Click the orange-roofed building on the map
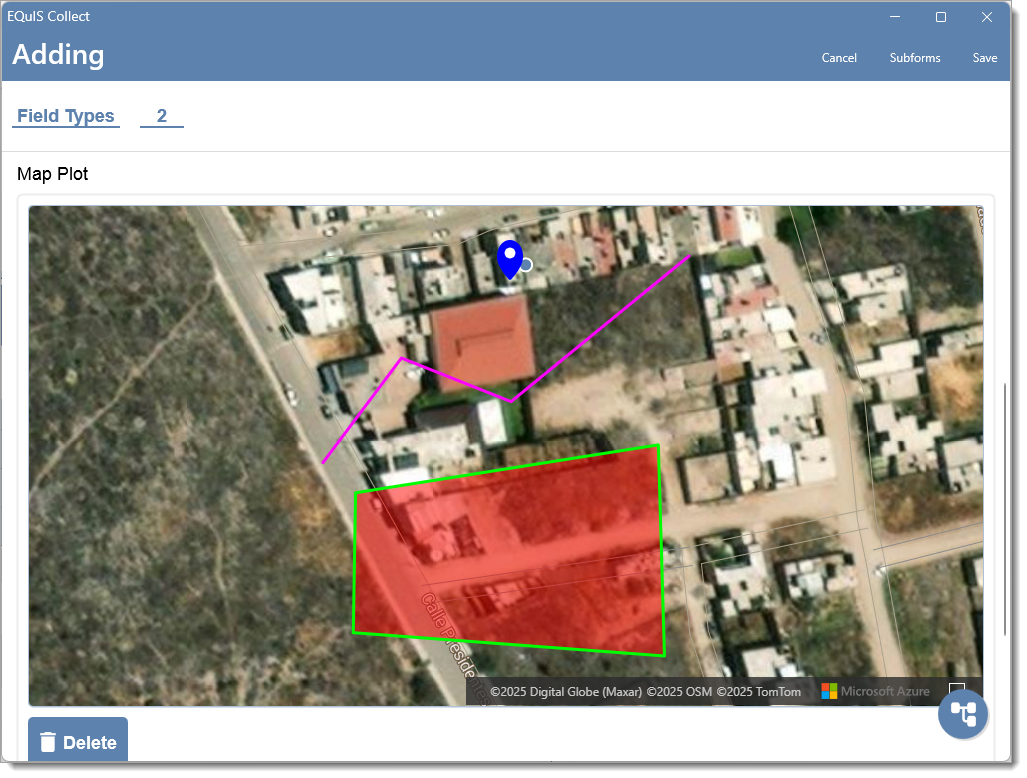The image size is (1027, 778). 483,342
